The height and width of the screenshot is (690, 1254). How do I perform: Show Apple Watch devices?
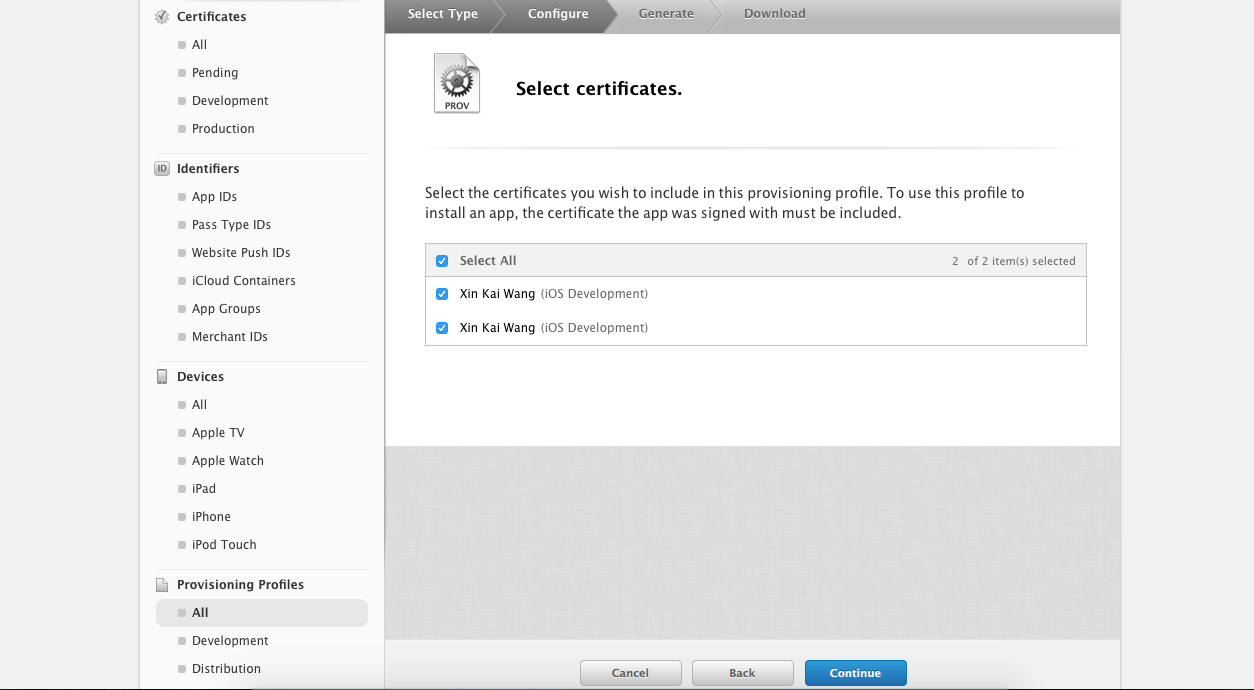tap(228, 461)
